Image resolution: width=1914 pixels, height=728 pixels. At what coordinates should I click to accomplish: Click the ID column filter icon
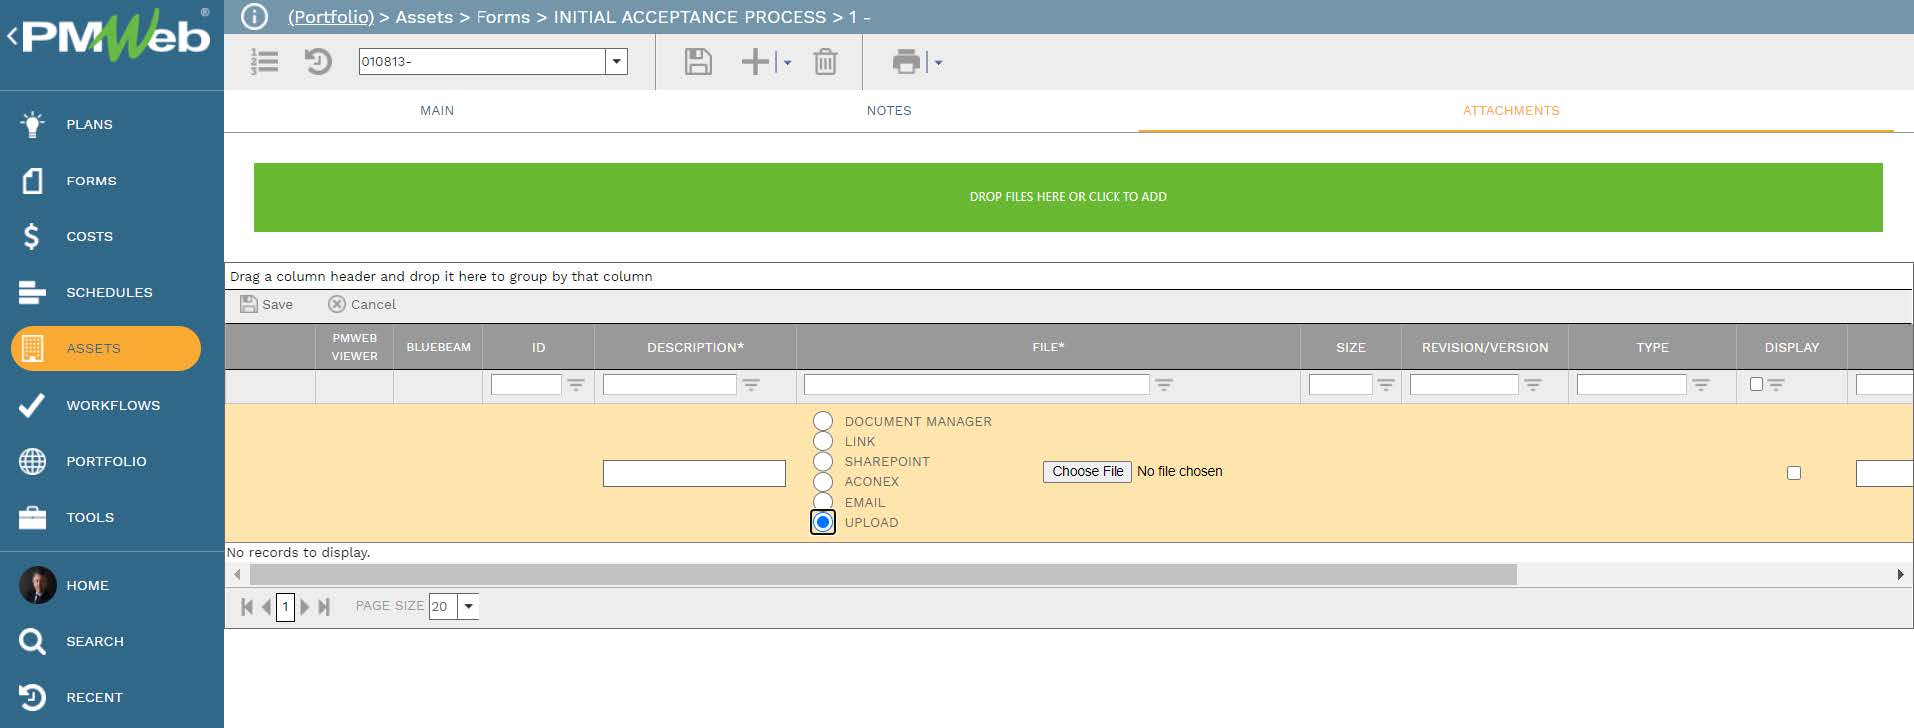pyautogui.click(x=576, y=385)
